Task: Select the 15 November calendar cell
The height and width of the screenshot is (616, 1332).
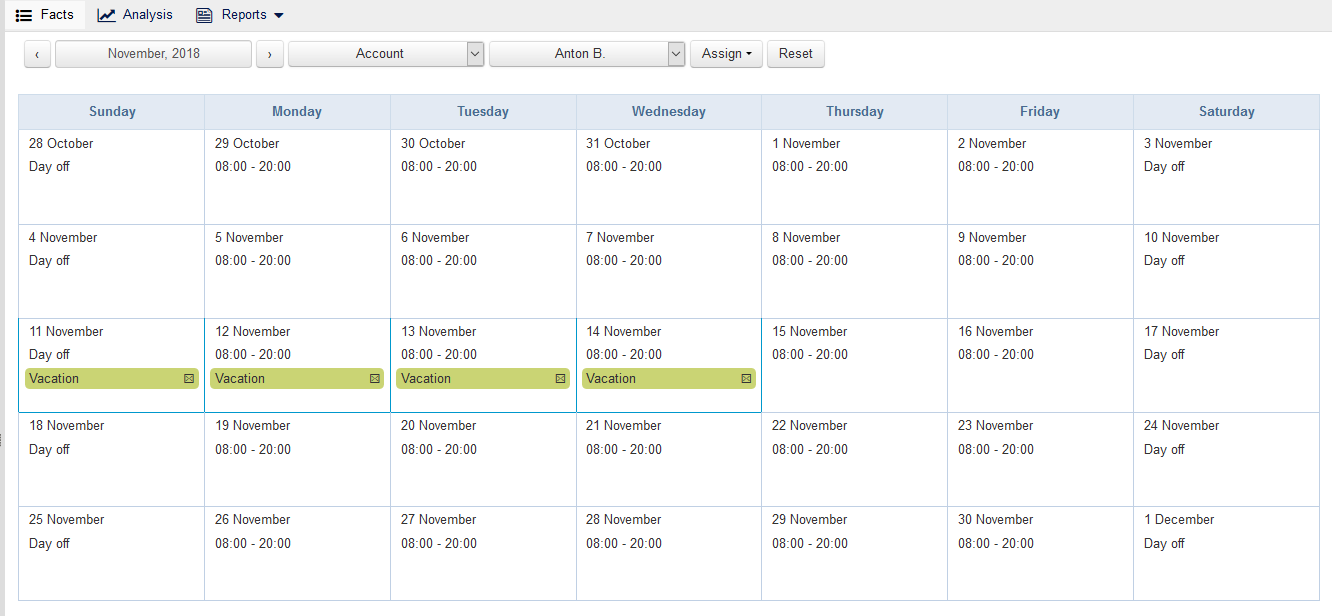Action: (x=854, y=365)
